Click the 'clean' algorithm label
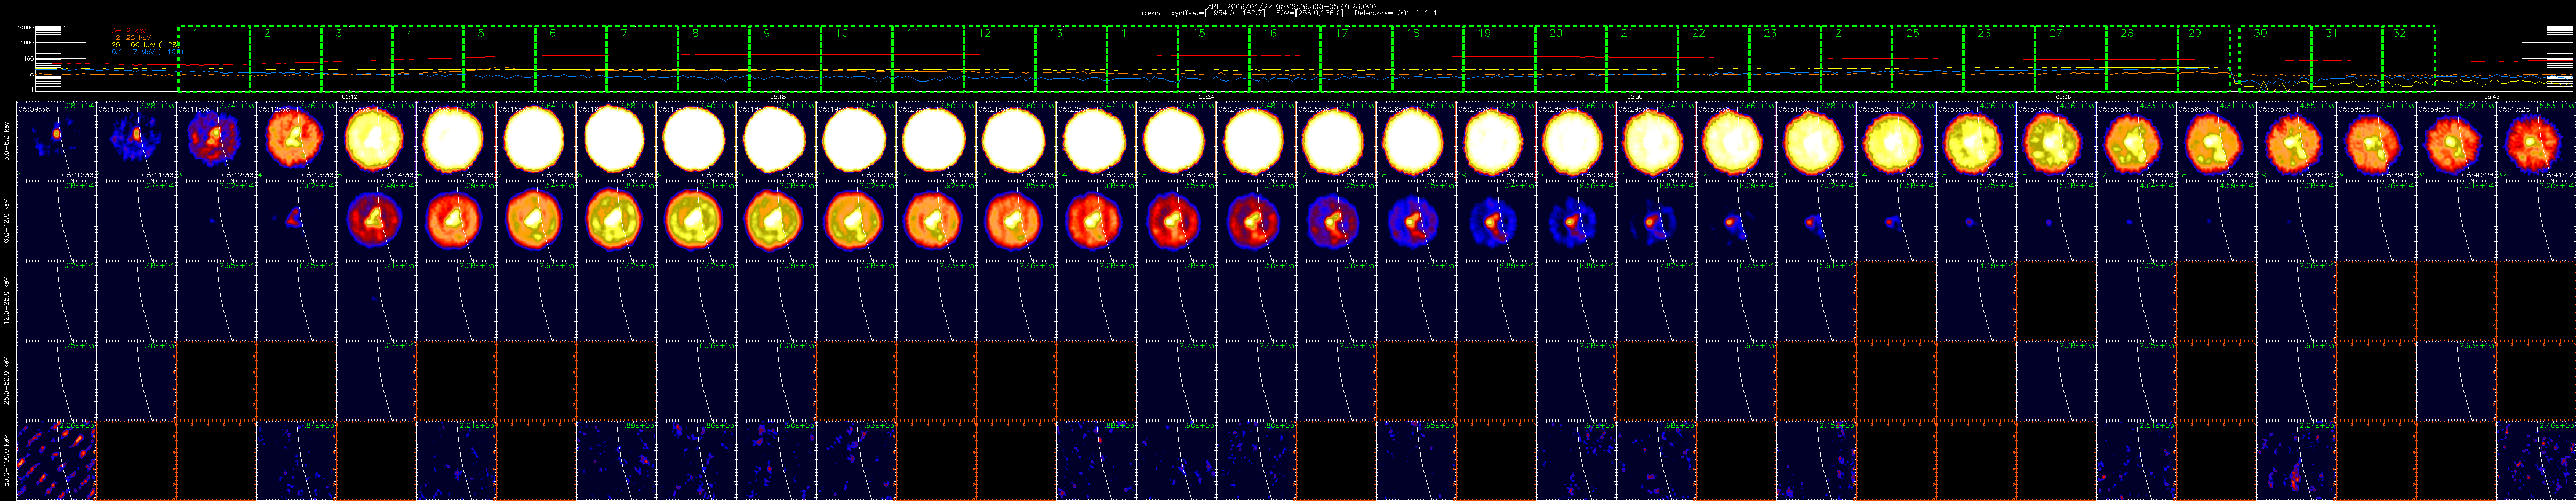The width and height of the screenshot is (2576, 501). pos(1151,13)
